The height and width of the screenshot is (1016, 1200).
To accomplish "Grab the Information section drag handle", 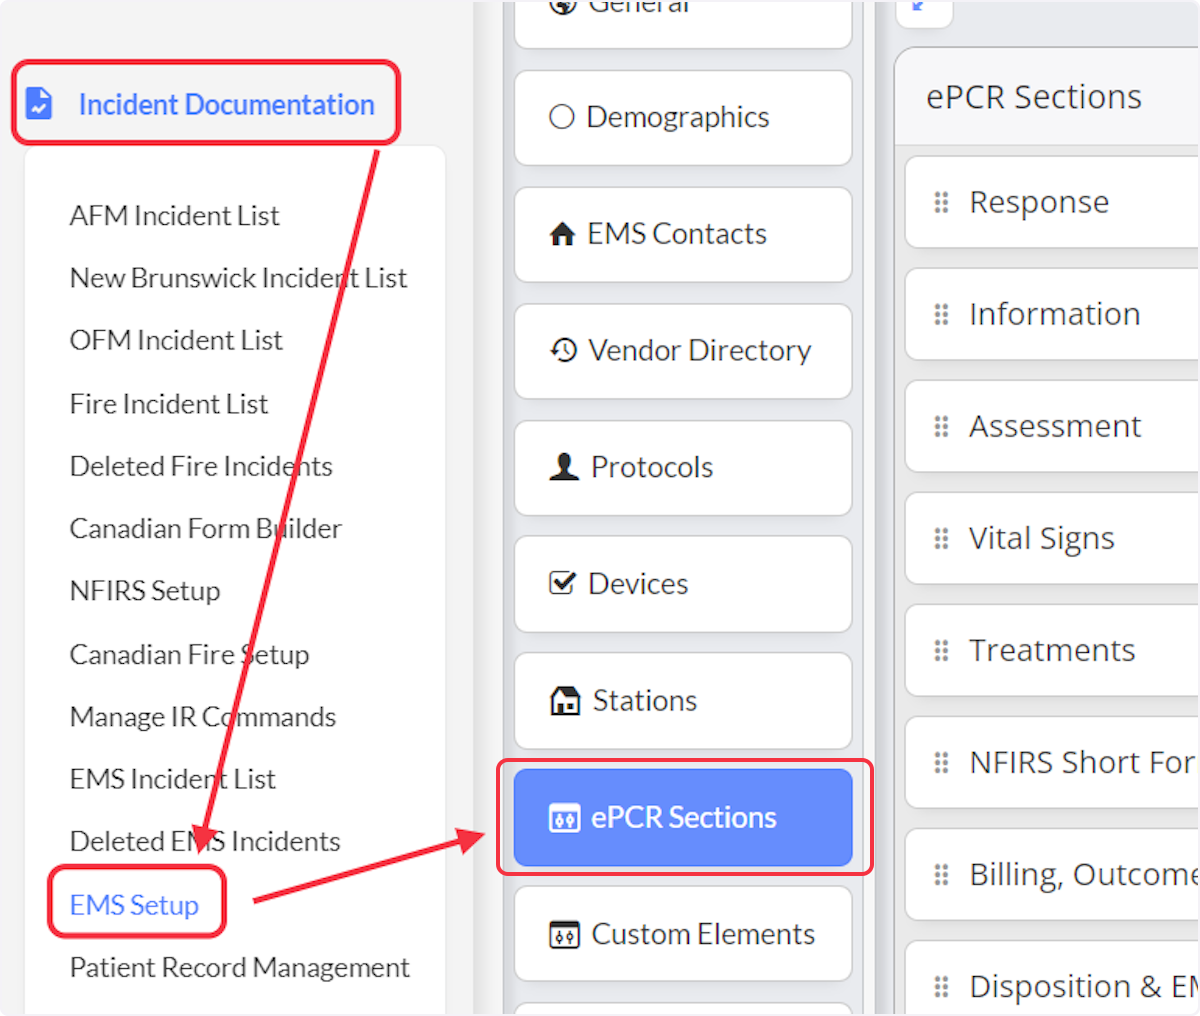I will pyautogui.click(x=941, y=314).
